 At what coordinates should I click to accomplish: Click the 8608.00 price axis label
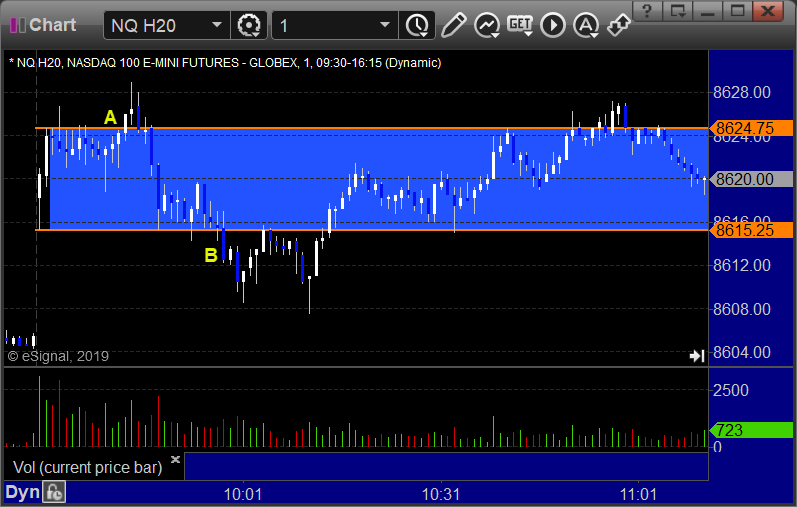(742, 309)
